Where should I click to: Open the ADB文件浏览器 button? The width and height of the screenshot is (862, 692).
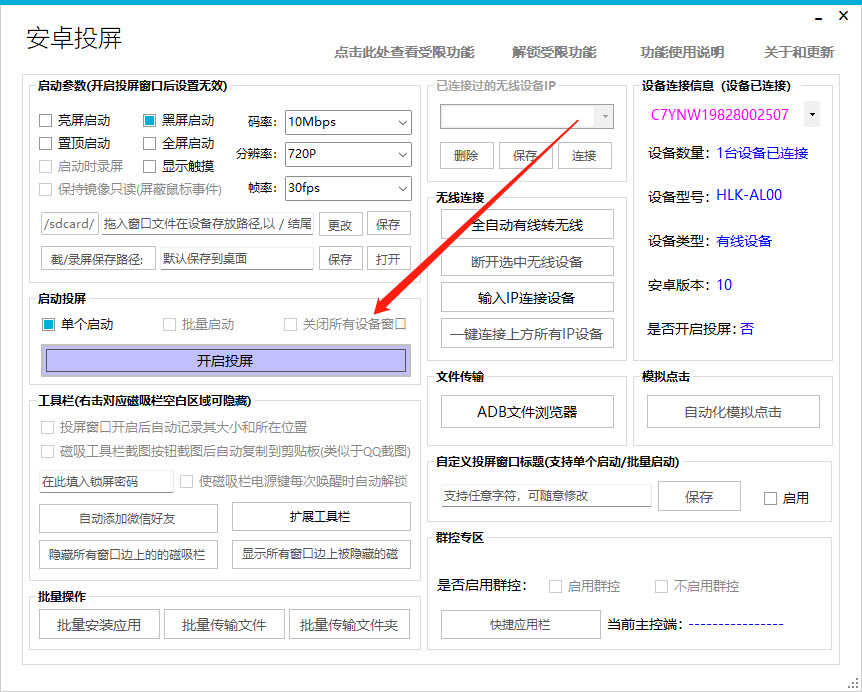527,412
